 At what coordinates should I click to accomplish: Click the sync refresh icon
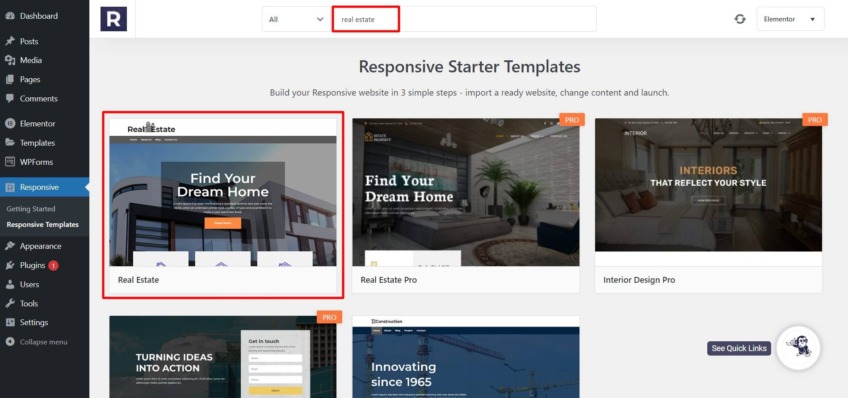tap(739, 19)
